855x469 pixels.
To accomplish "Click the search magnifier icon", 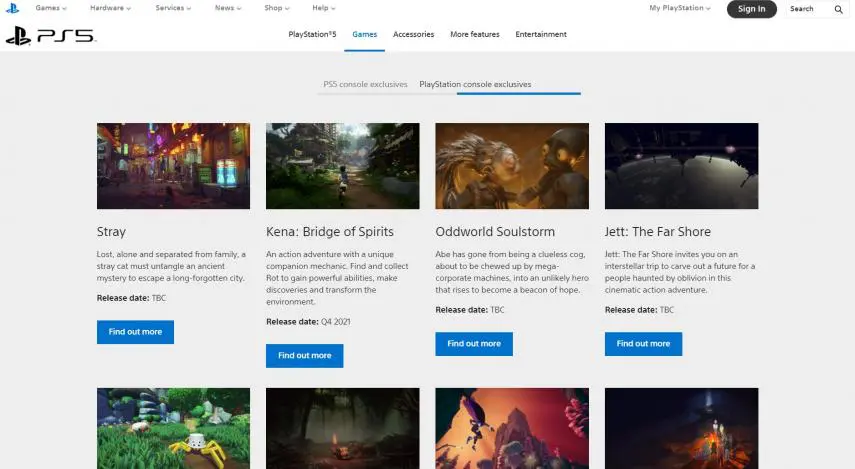I will click(838, 9).
